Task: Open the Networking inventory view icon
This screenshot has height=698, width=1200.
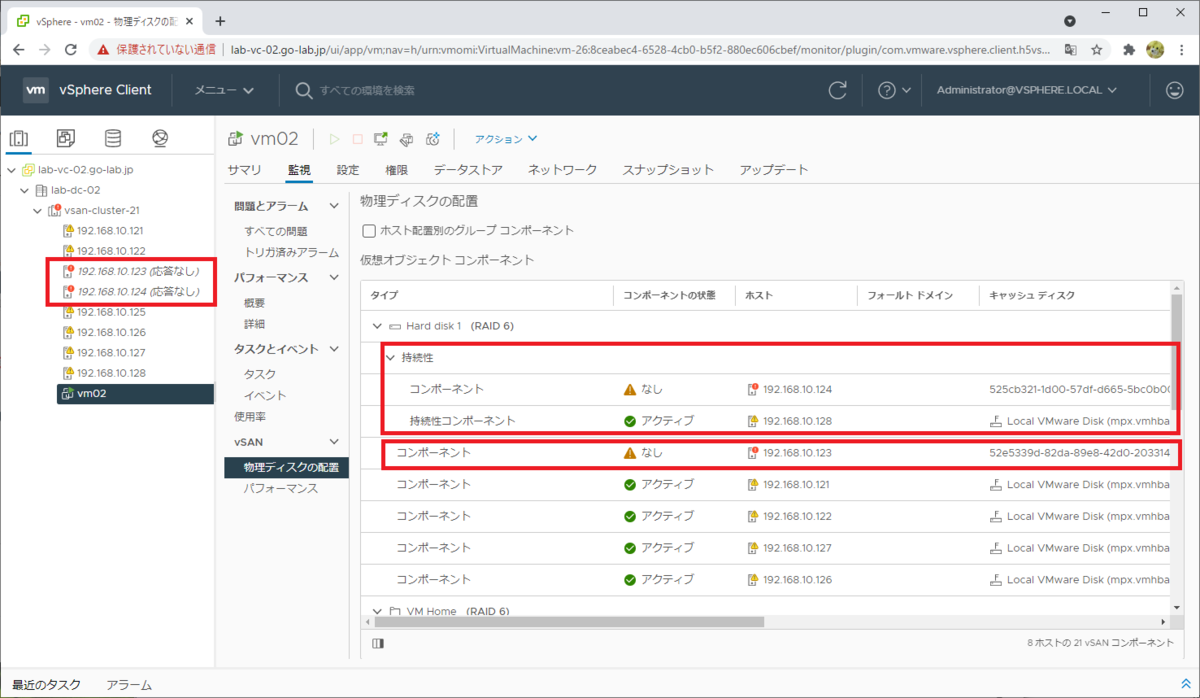Action: 160,138
